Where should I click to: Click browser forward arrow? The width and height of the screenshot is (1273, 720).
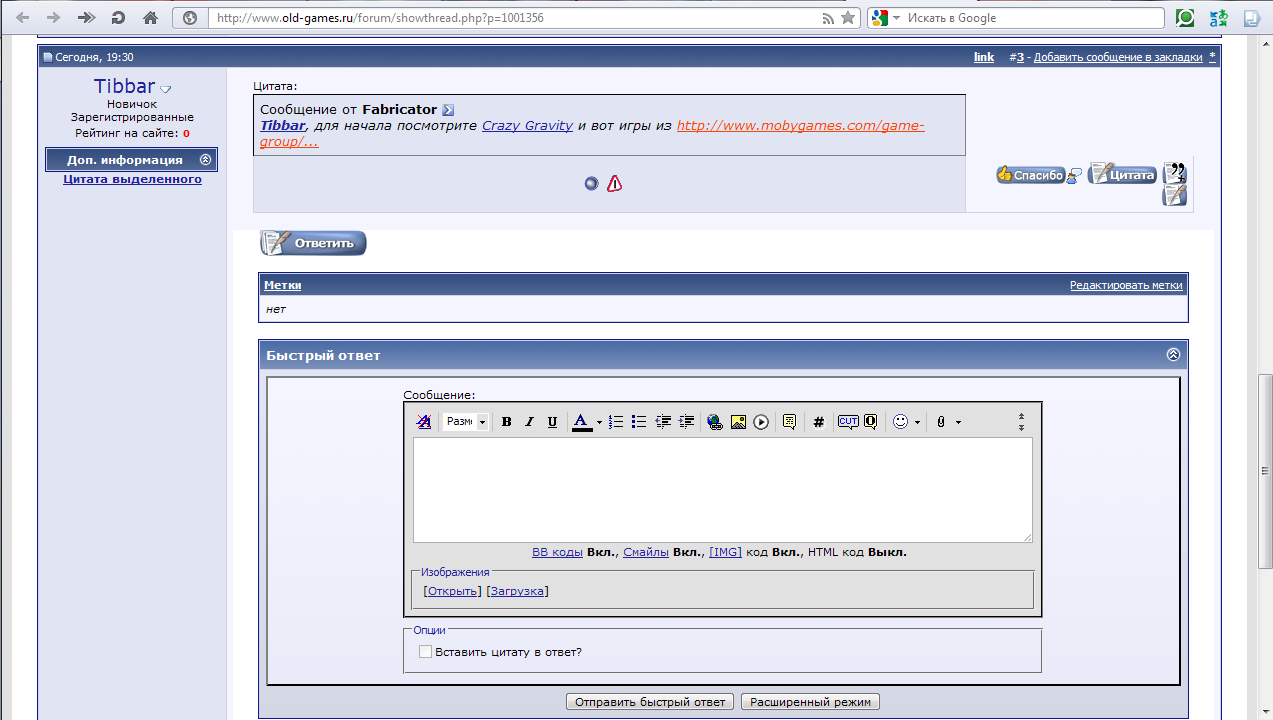point(54,18)
